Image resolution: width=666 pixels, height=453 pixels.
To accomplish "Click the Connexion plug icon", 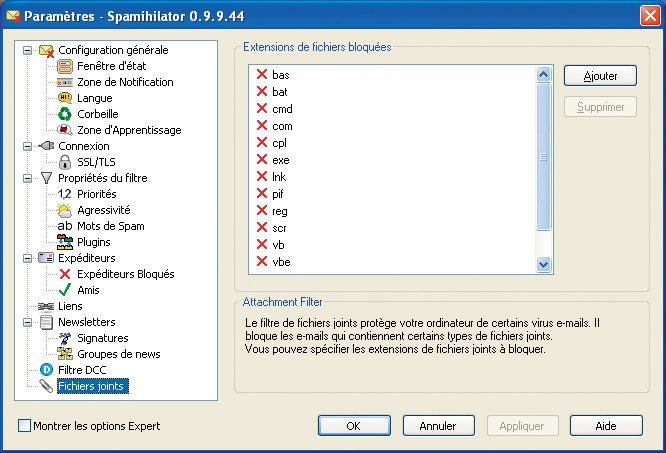I will pos(46,146).
